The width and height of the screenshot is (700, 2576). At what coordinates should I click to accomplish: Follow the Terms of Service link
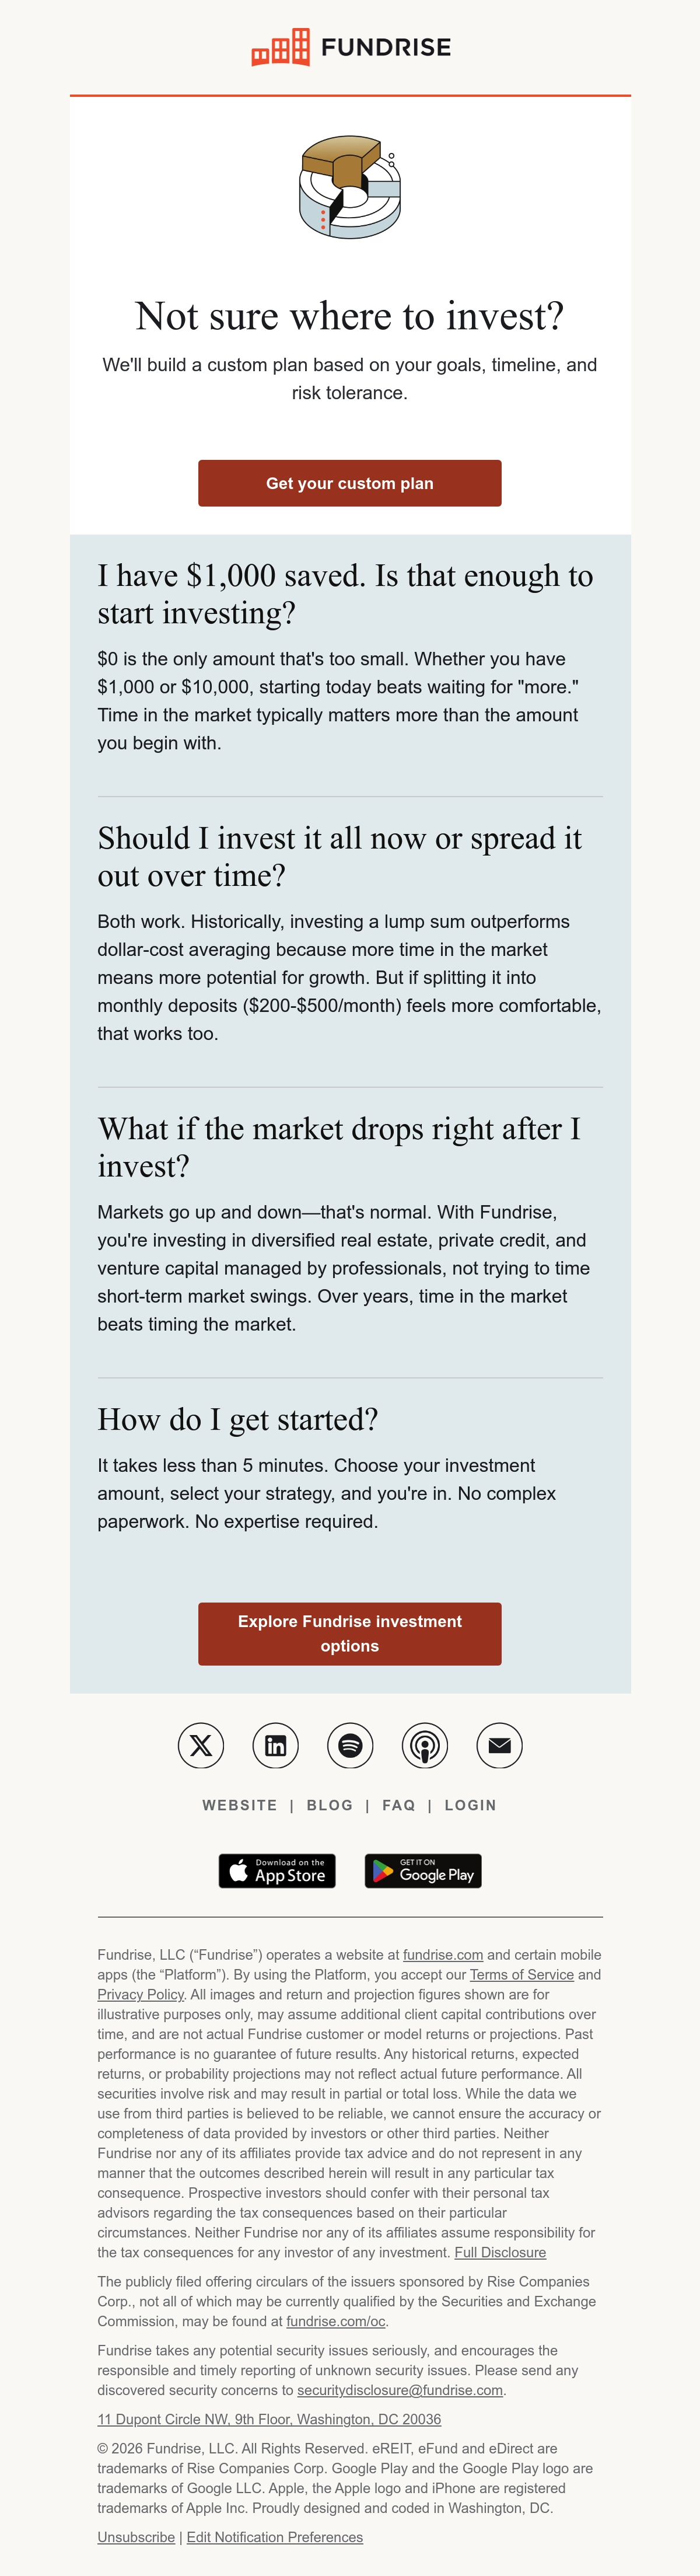coord(522,1974)
